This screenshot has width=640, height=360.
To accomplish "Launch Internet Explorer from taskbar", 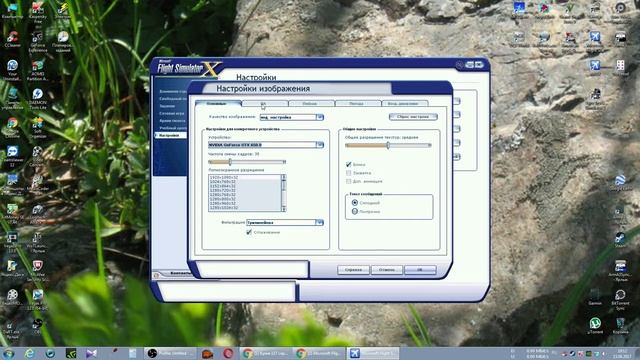I will click(x=29, y=353).
